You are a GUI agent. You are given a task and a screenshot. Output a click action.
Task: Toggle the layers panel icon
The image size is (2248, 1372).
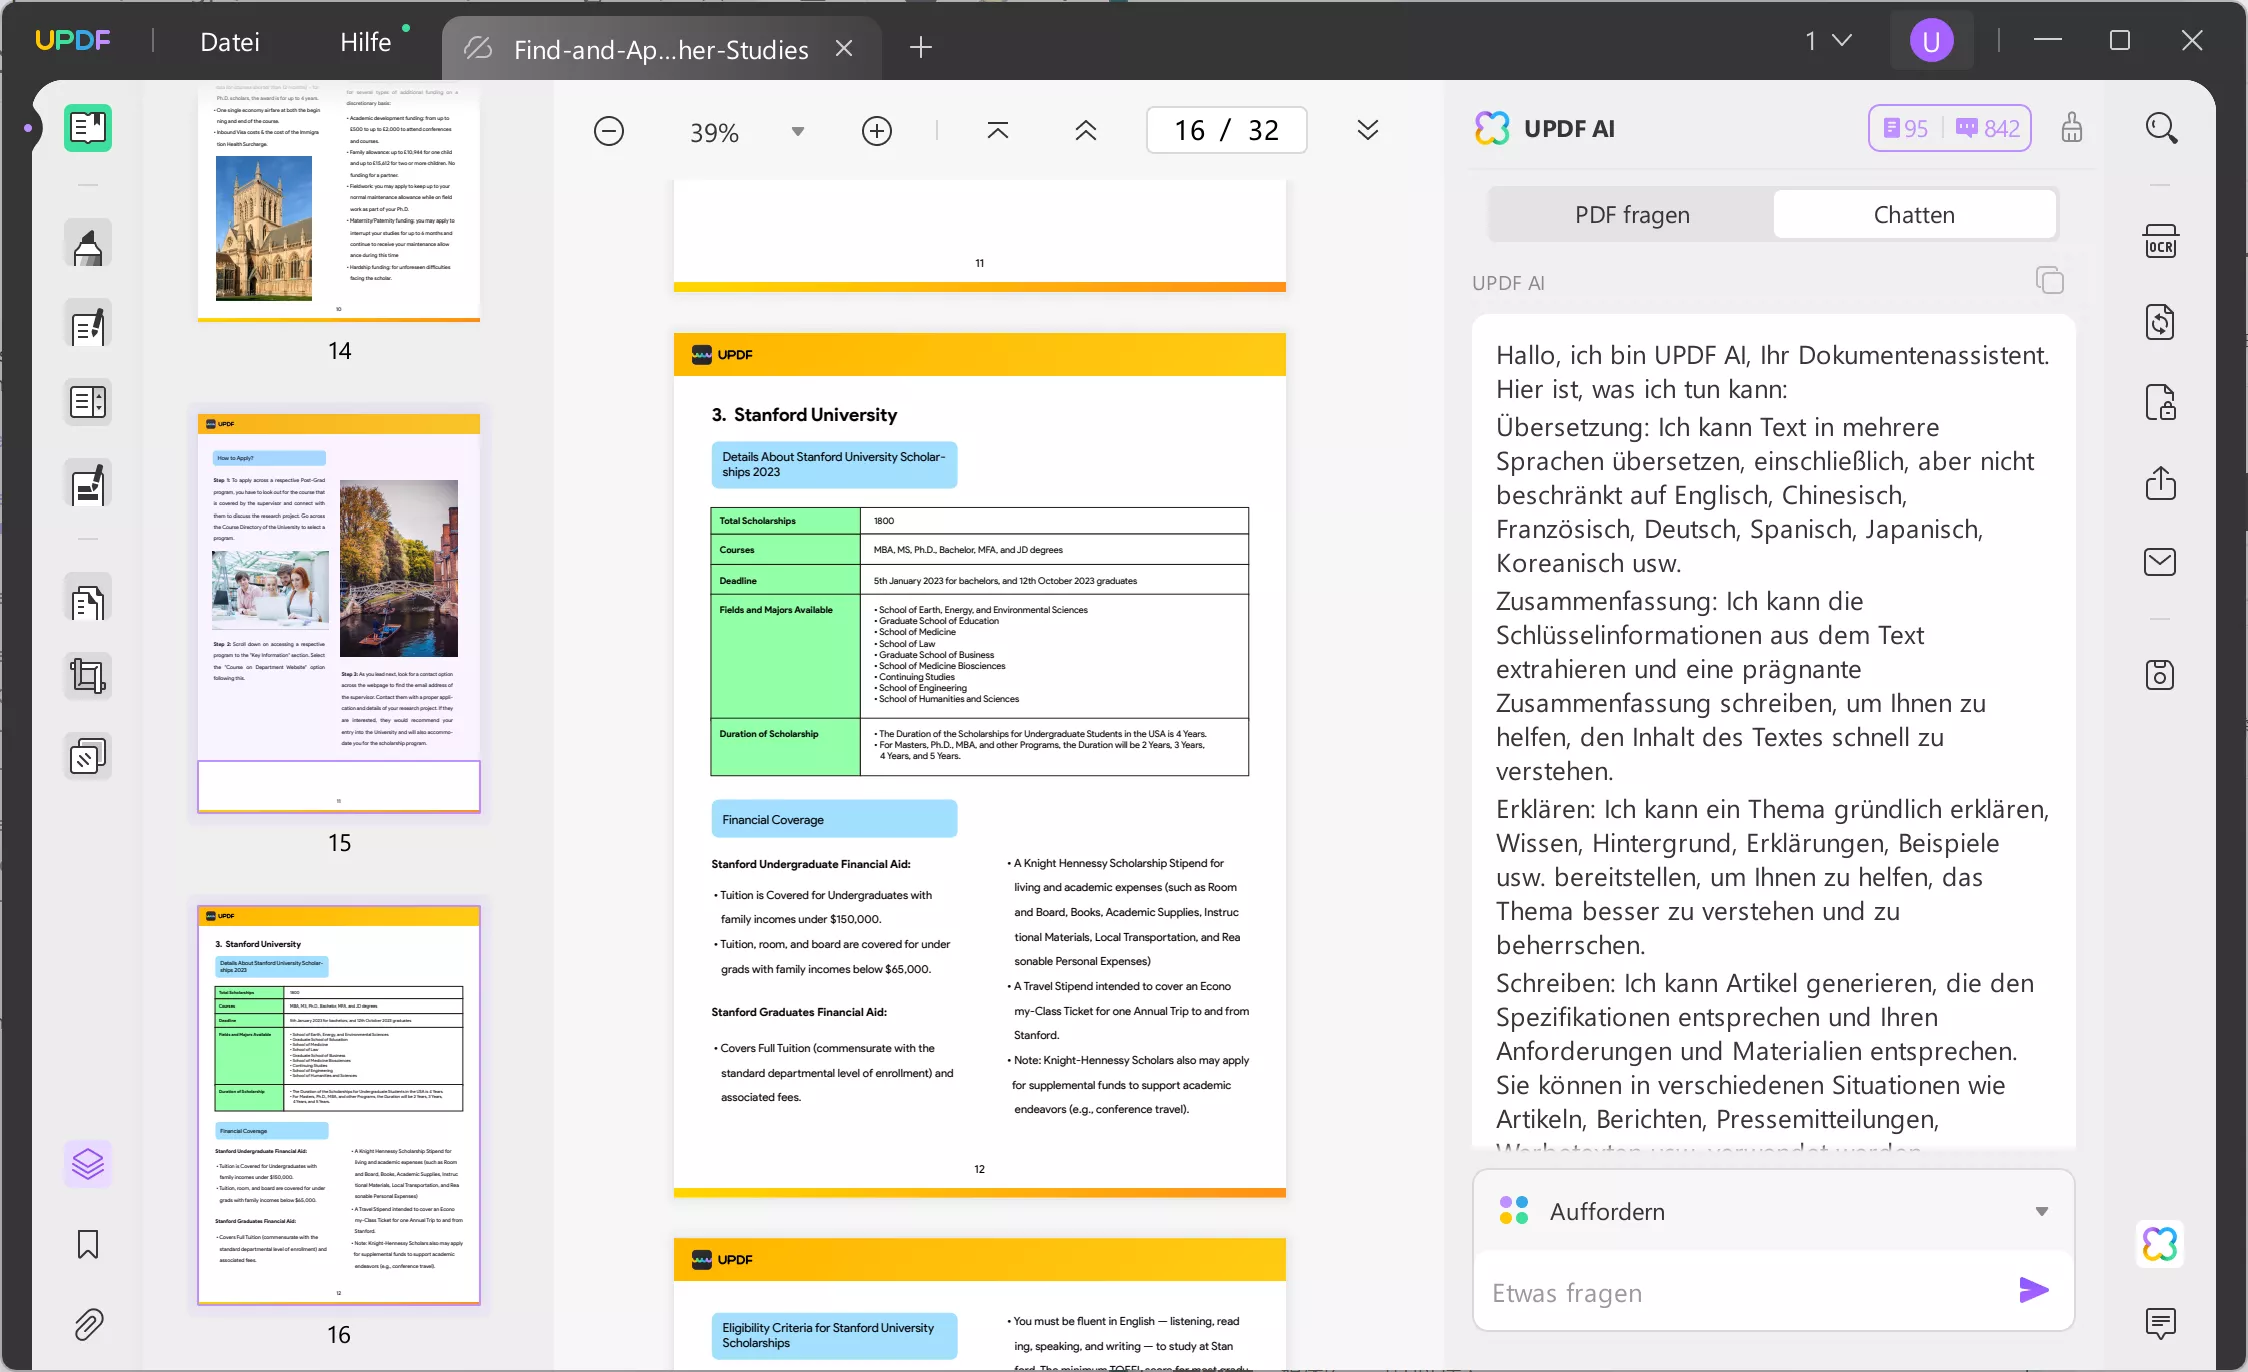pos(88,1163)
